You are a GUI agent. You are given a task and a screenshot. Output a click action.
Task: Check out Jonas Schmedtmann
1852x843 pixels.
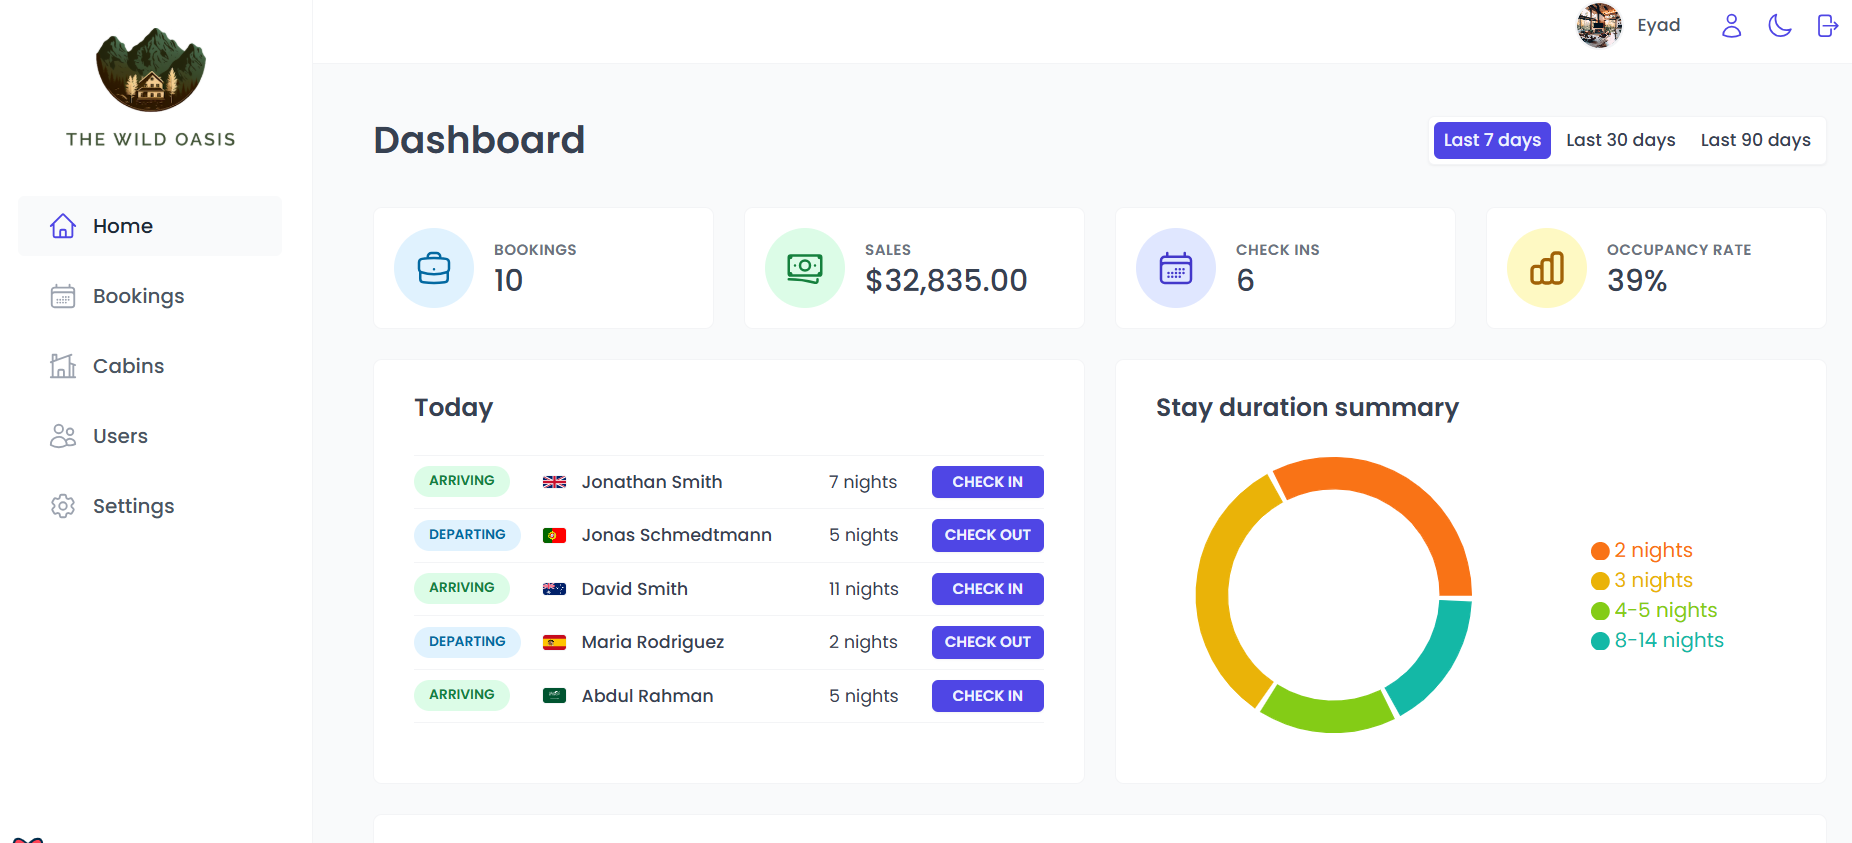click(x=987, y=535)
